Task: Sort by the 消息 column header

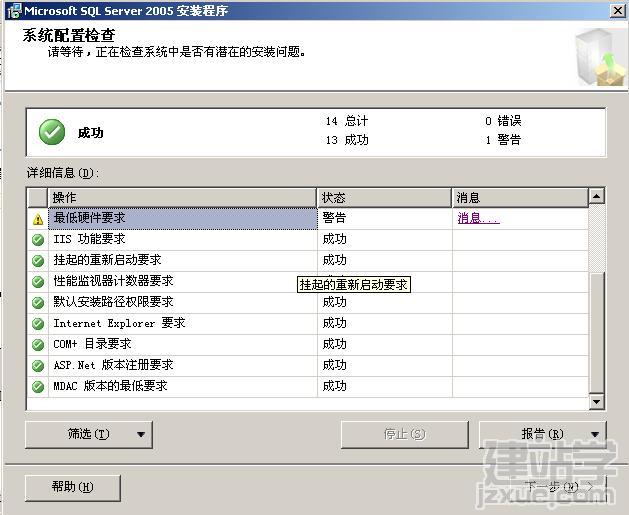Action: [x=520, y=197]
